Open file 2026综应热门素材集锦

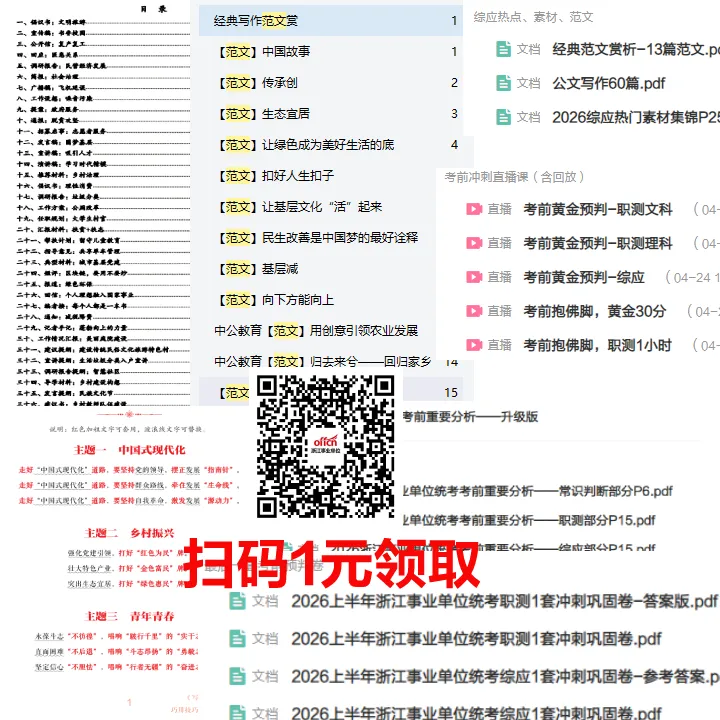tap(636, 118)
